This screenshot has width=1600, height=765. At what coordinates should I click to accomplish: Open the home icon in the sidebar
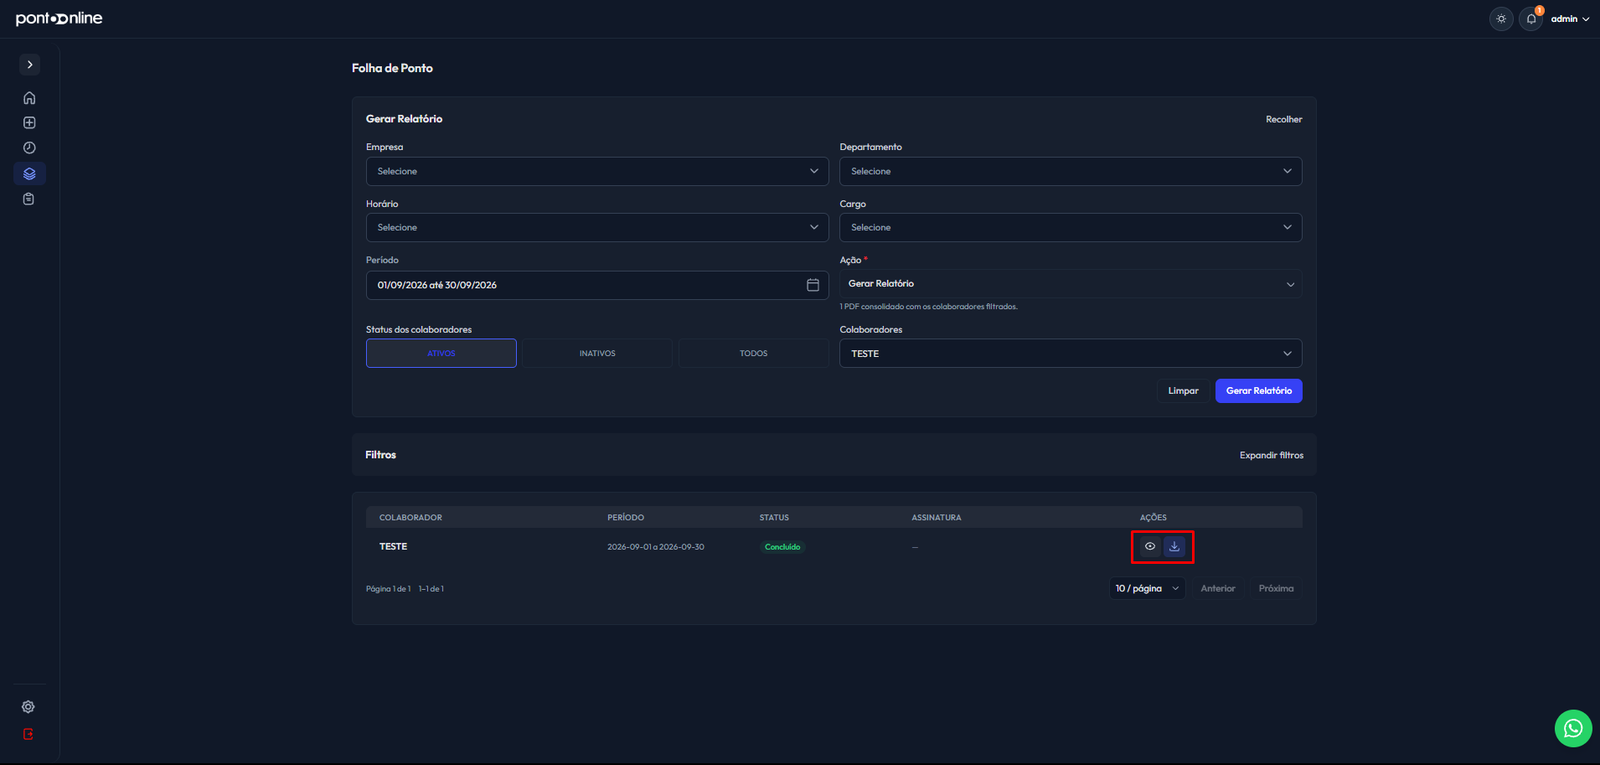[x=29, y=98]
